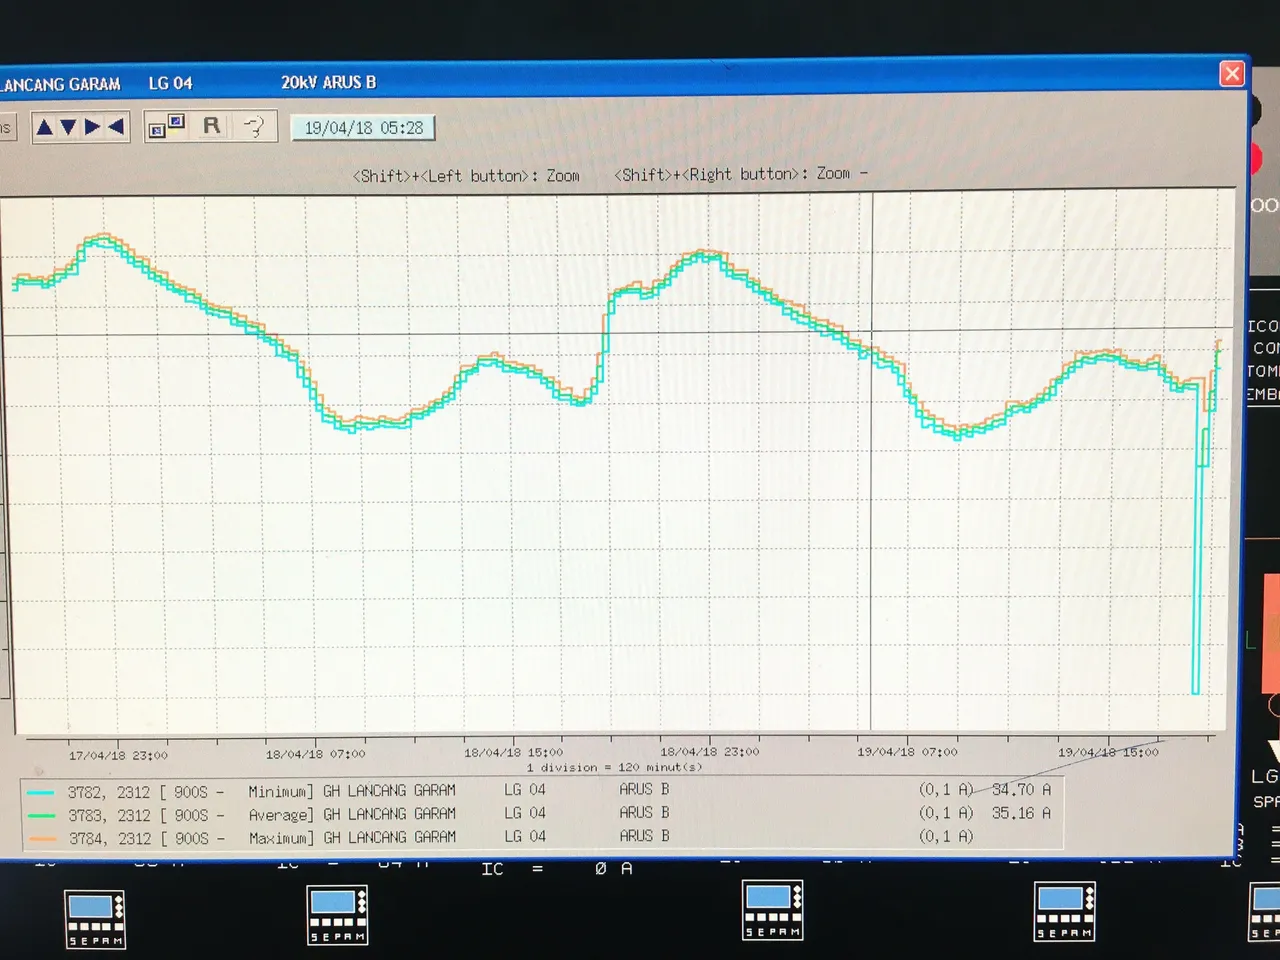Viewport: 1280px width, 960px height.
Task: Click the Shift+Left button Zoom hint
Action: (466, 176)
